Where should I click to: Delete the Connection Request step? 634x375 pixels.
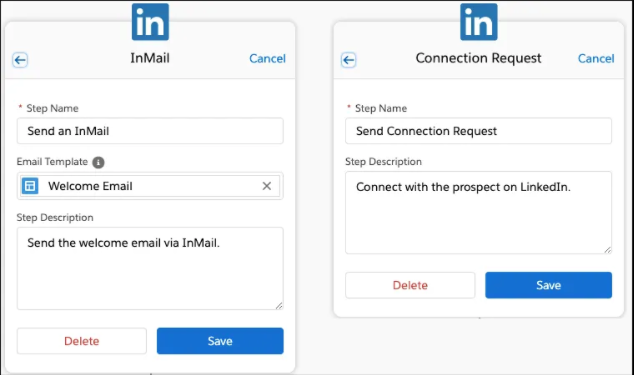tap(410, 285)
